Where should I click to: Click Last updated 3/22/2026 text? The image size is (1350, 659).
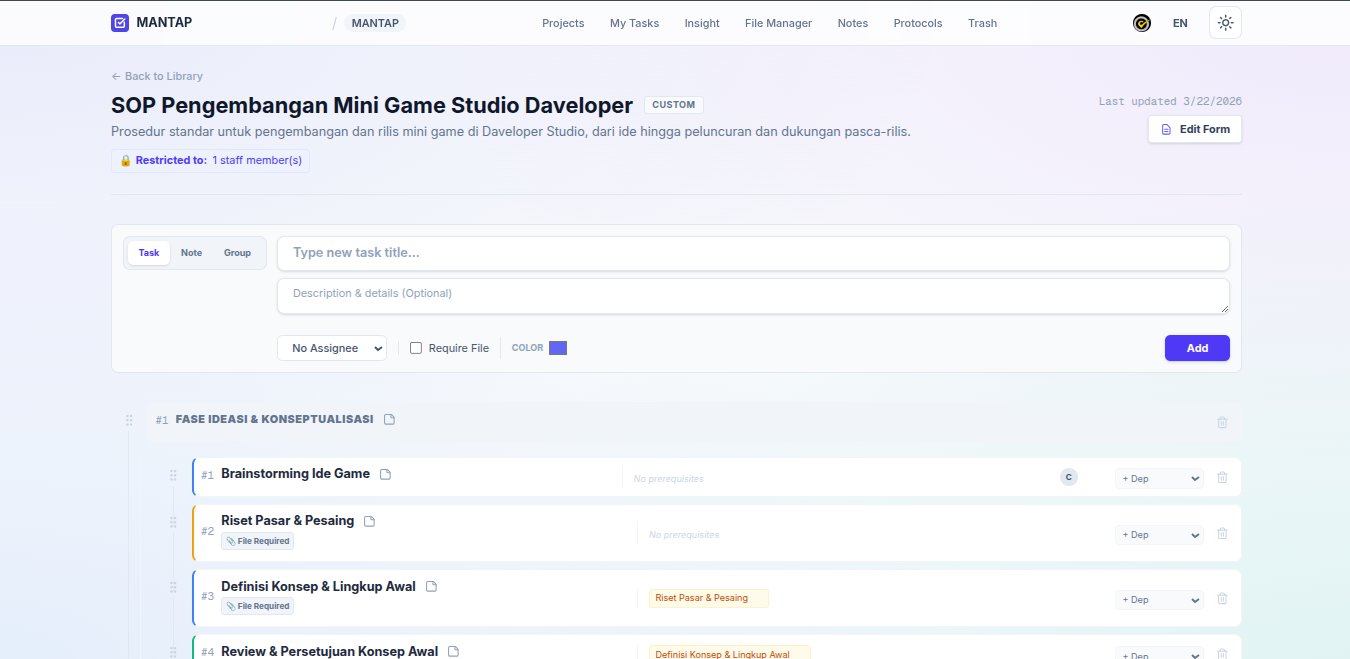pos(1170,101)
